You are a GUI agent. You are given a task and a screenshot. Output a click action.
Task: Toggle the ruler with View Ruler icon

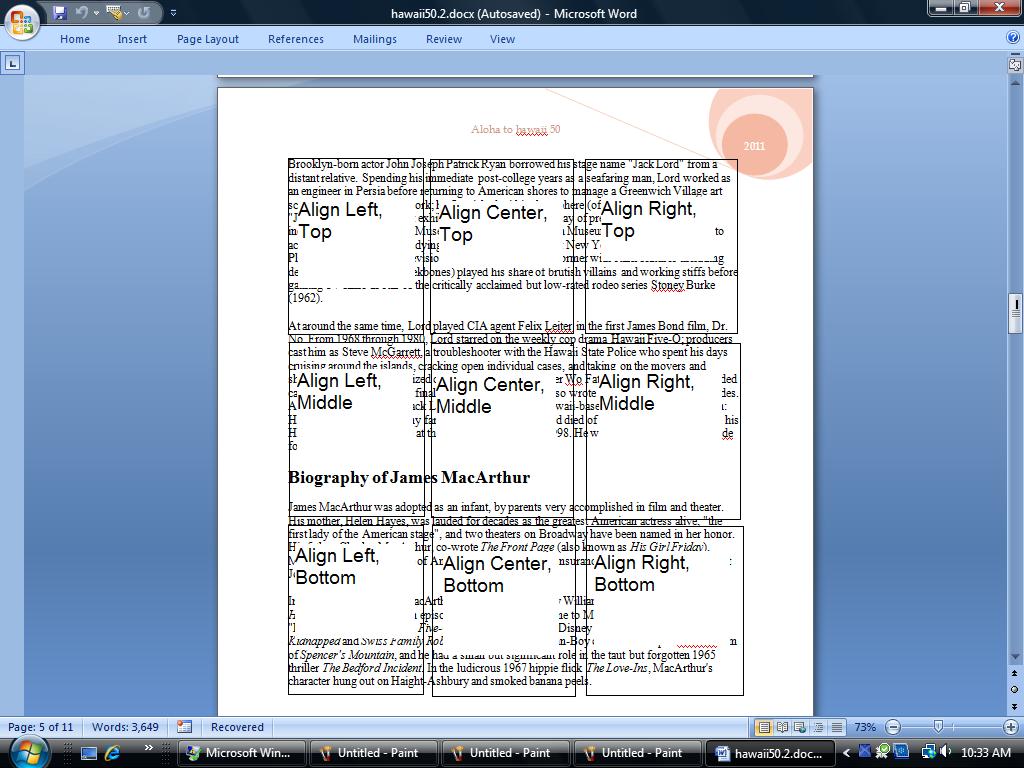[1015, 65]
